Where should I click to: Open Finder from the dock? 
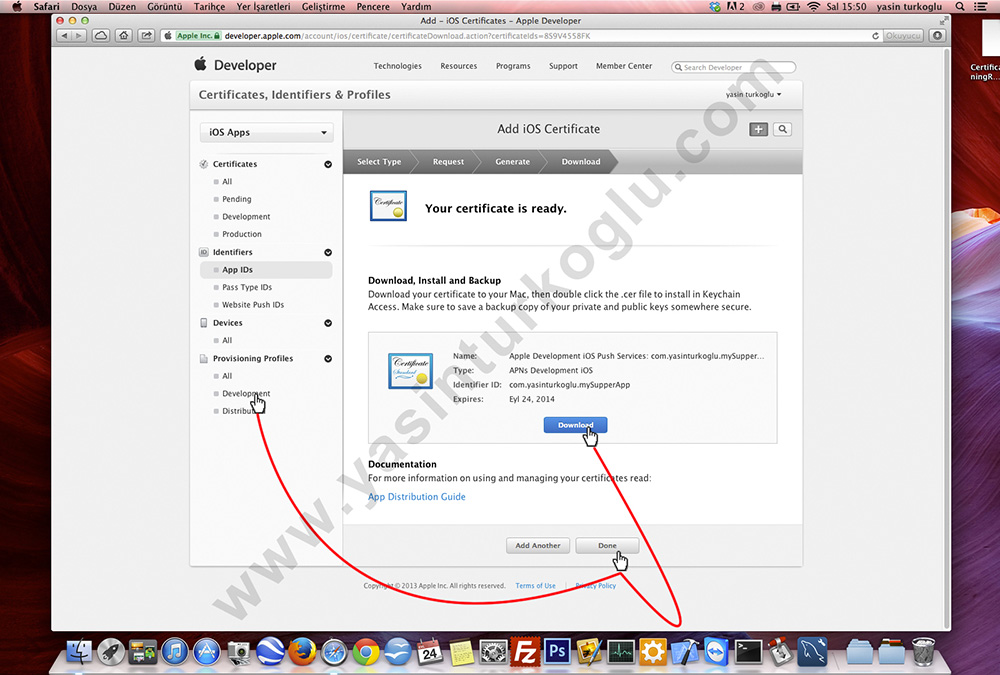coord(79,652)
